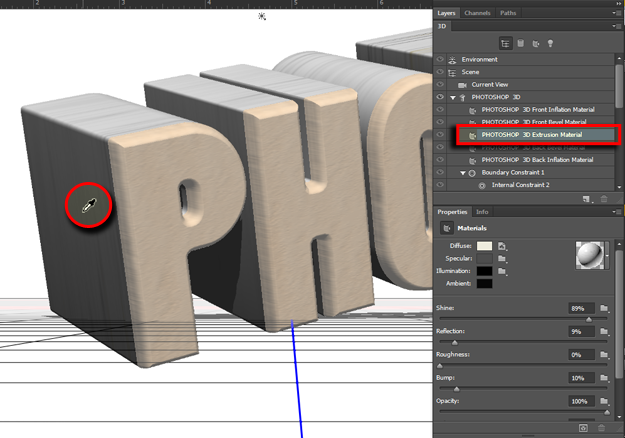Filter 3D panel by lights
The height and width of the screenshot is (438, 625).
[x=552, y=43]
